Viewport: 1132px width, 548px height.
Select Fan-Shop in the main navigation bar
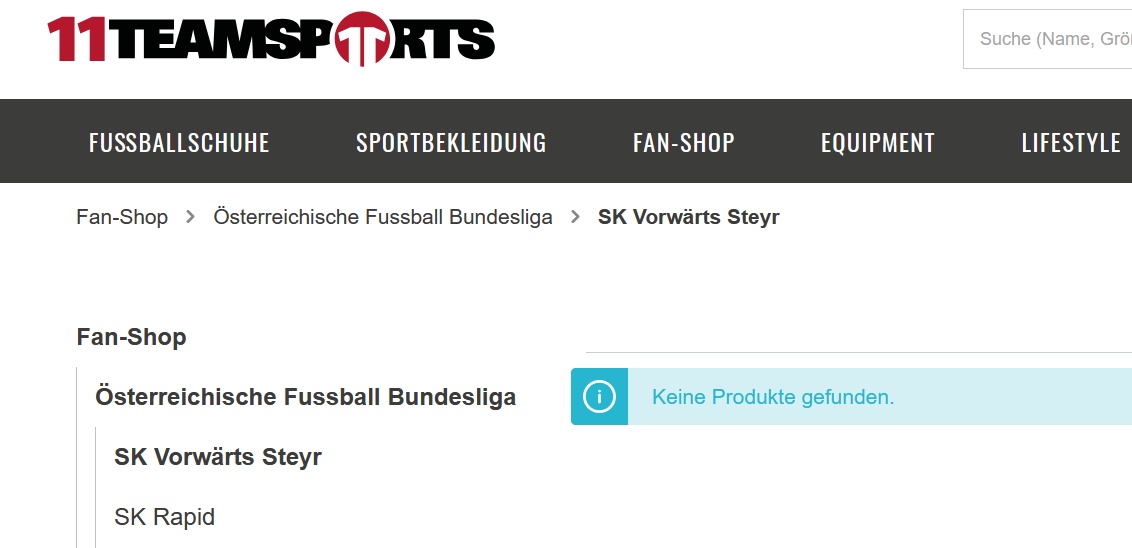click(x=684, y=142)
